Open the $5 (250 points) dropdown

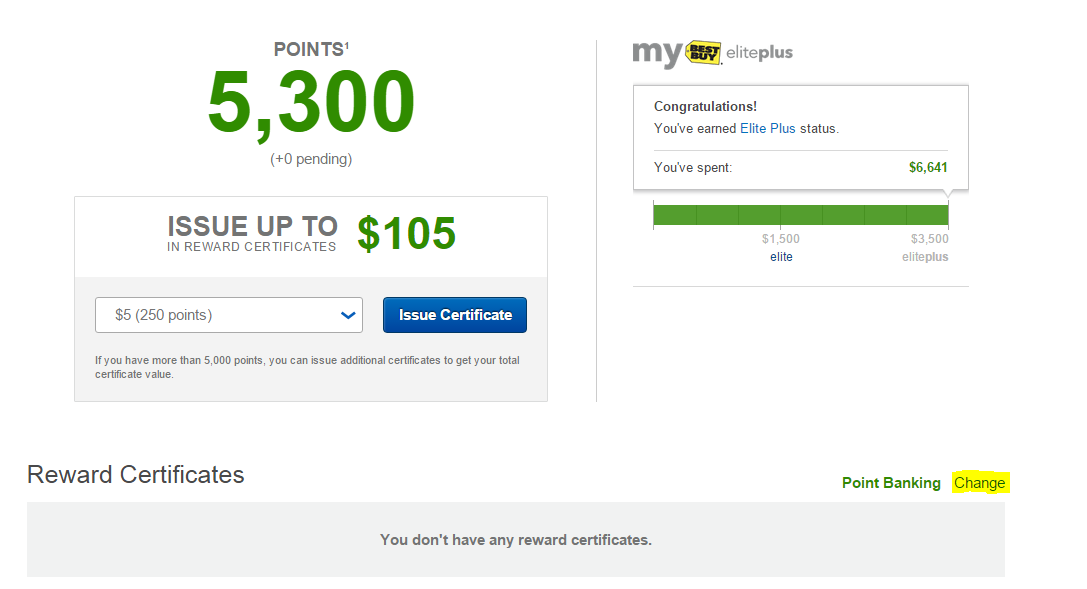229,315
